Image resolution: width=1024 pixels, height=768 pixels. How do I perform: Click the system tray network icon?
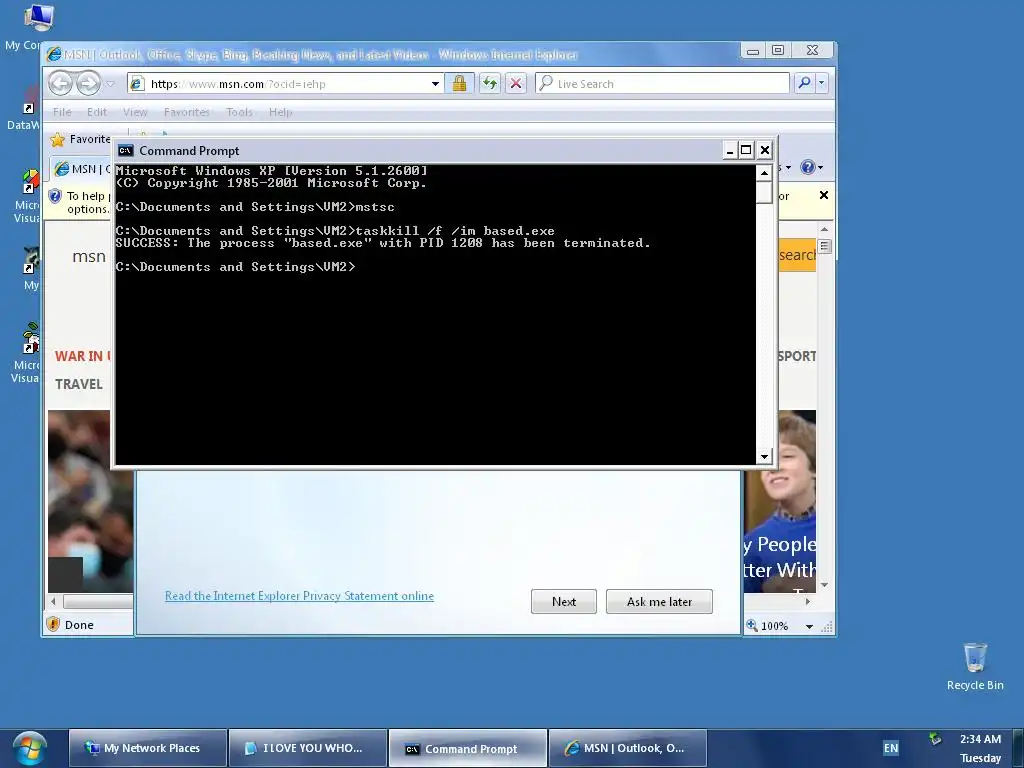(935, 739)
